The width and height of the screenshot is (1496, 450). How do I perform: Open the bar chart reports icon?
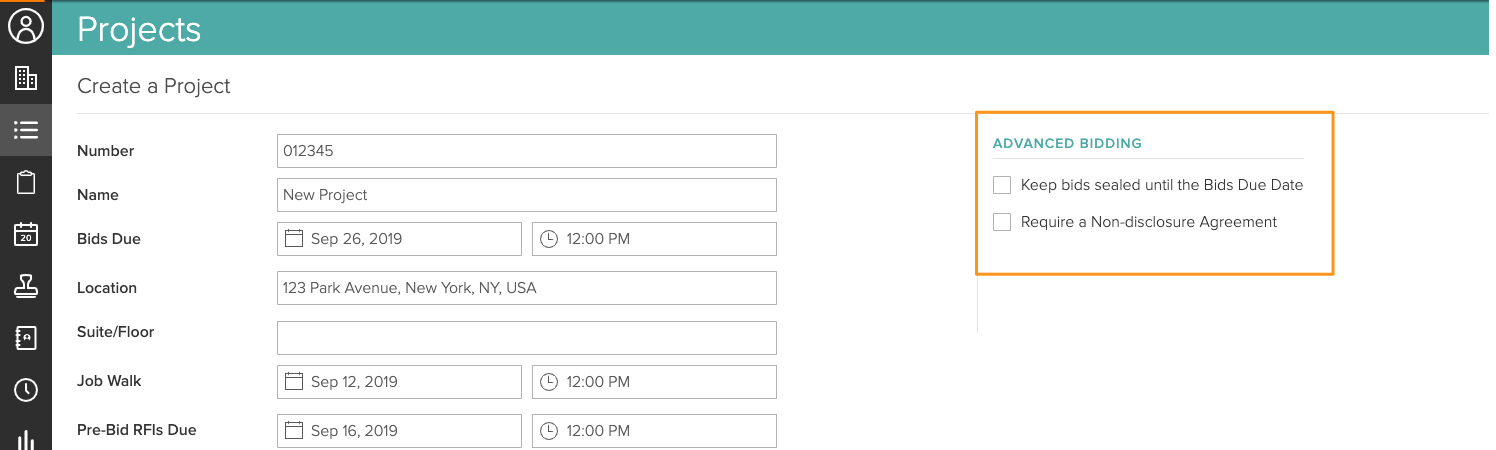tap(26, 438)
